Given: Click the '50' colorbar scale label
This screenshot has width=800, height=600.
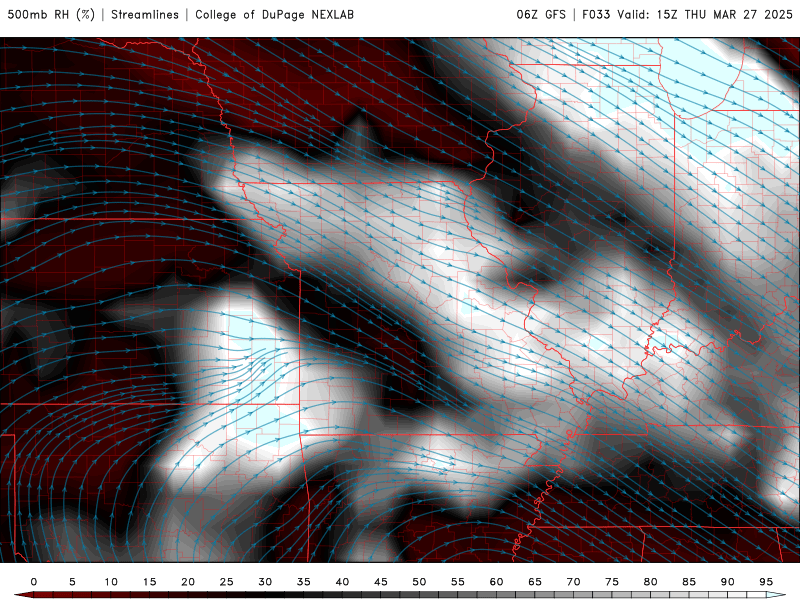Looking at the screenshot, I should (419, 582).
